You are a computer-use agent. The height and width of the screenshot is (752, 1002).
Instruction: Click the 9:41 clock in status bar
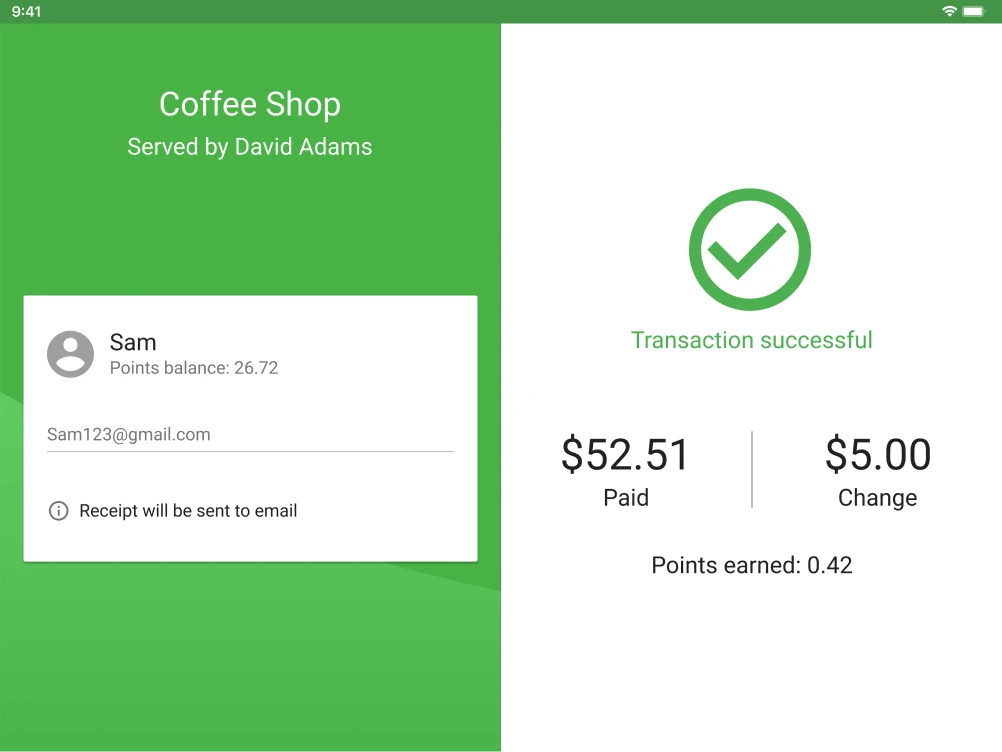[27, 11]
